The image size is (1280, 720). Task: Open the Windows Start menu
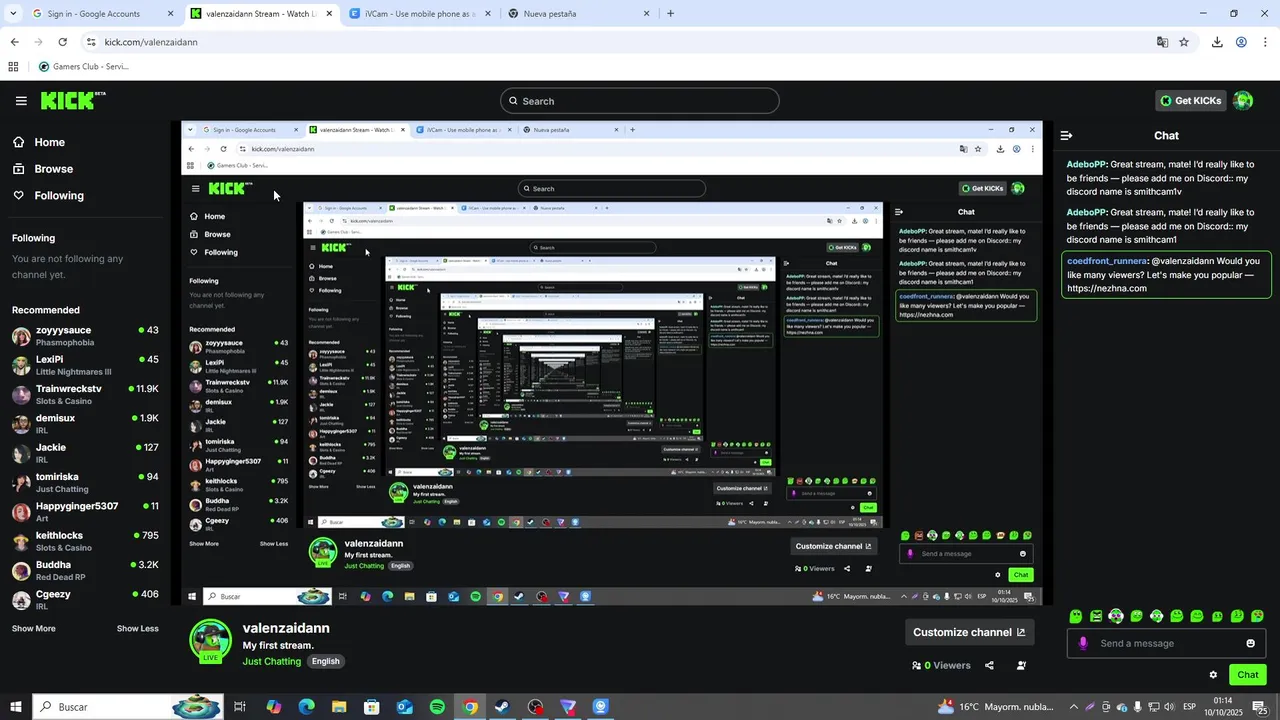[x=14, y=707]
